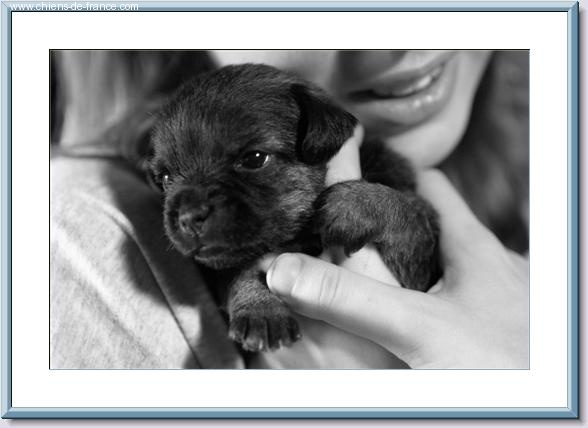The image size is (588, 428).
Task: Click the gray sweater fabric area
Action: 112,281
